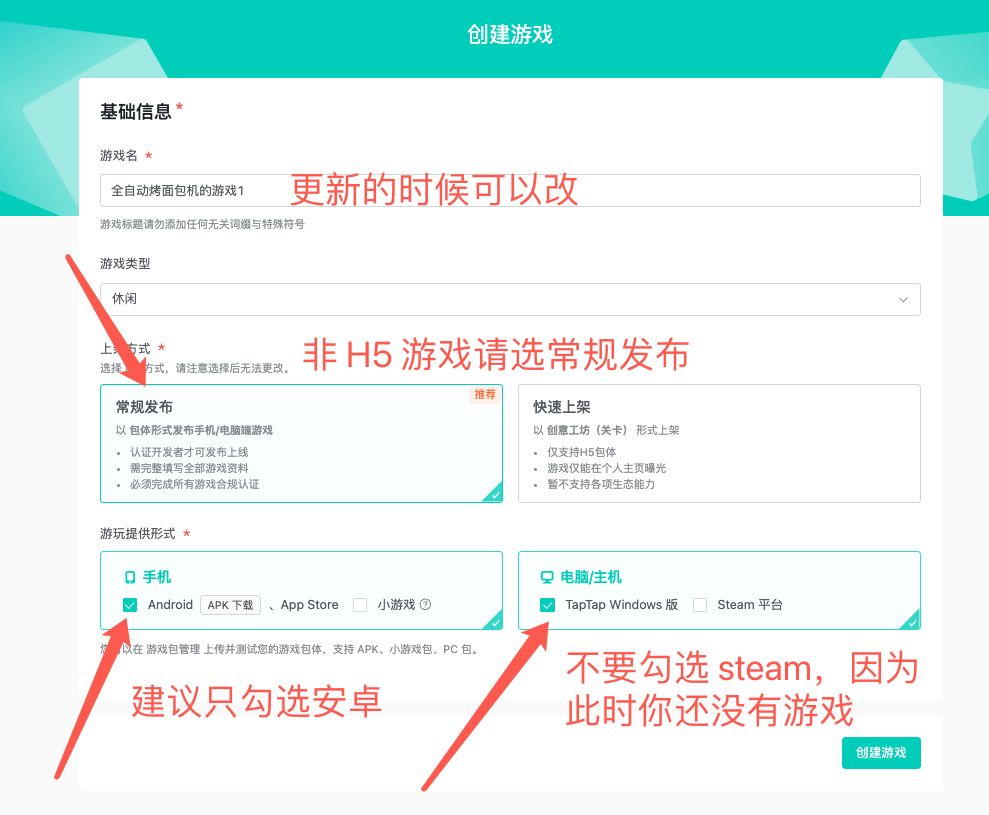This screenshot has height=815, width=989.
Task: Expand game type list via chevron arrow
Action: click(903, 300)
